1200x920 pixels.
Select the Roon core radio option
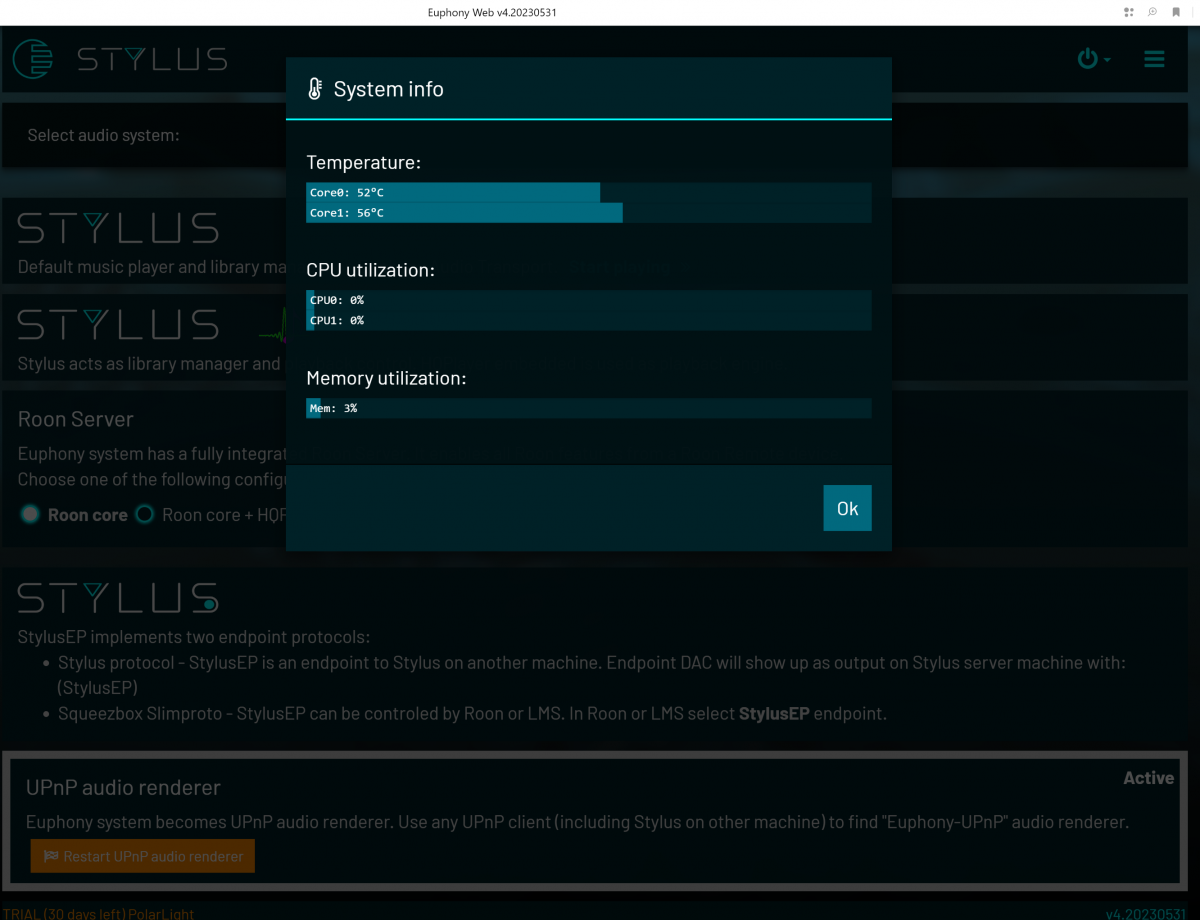coord(30,515)
